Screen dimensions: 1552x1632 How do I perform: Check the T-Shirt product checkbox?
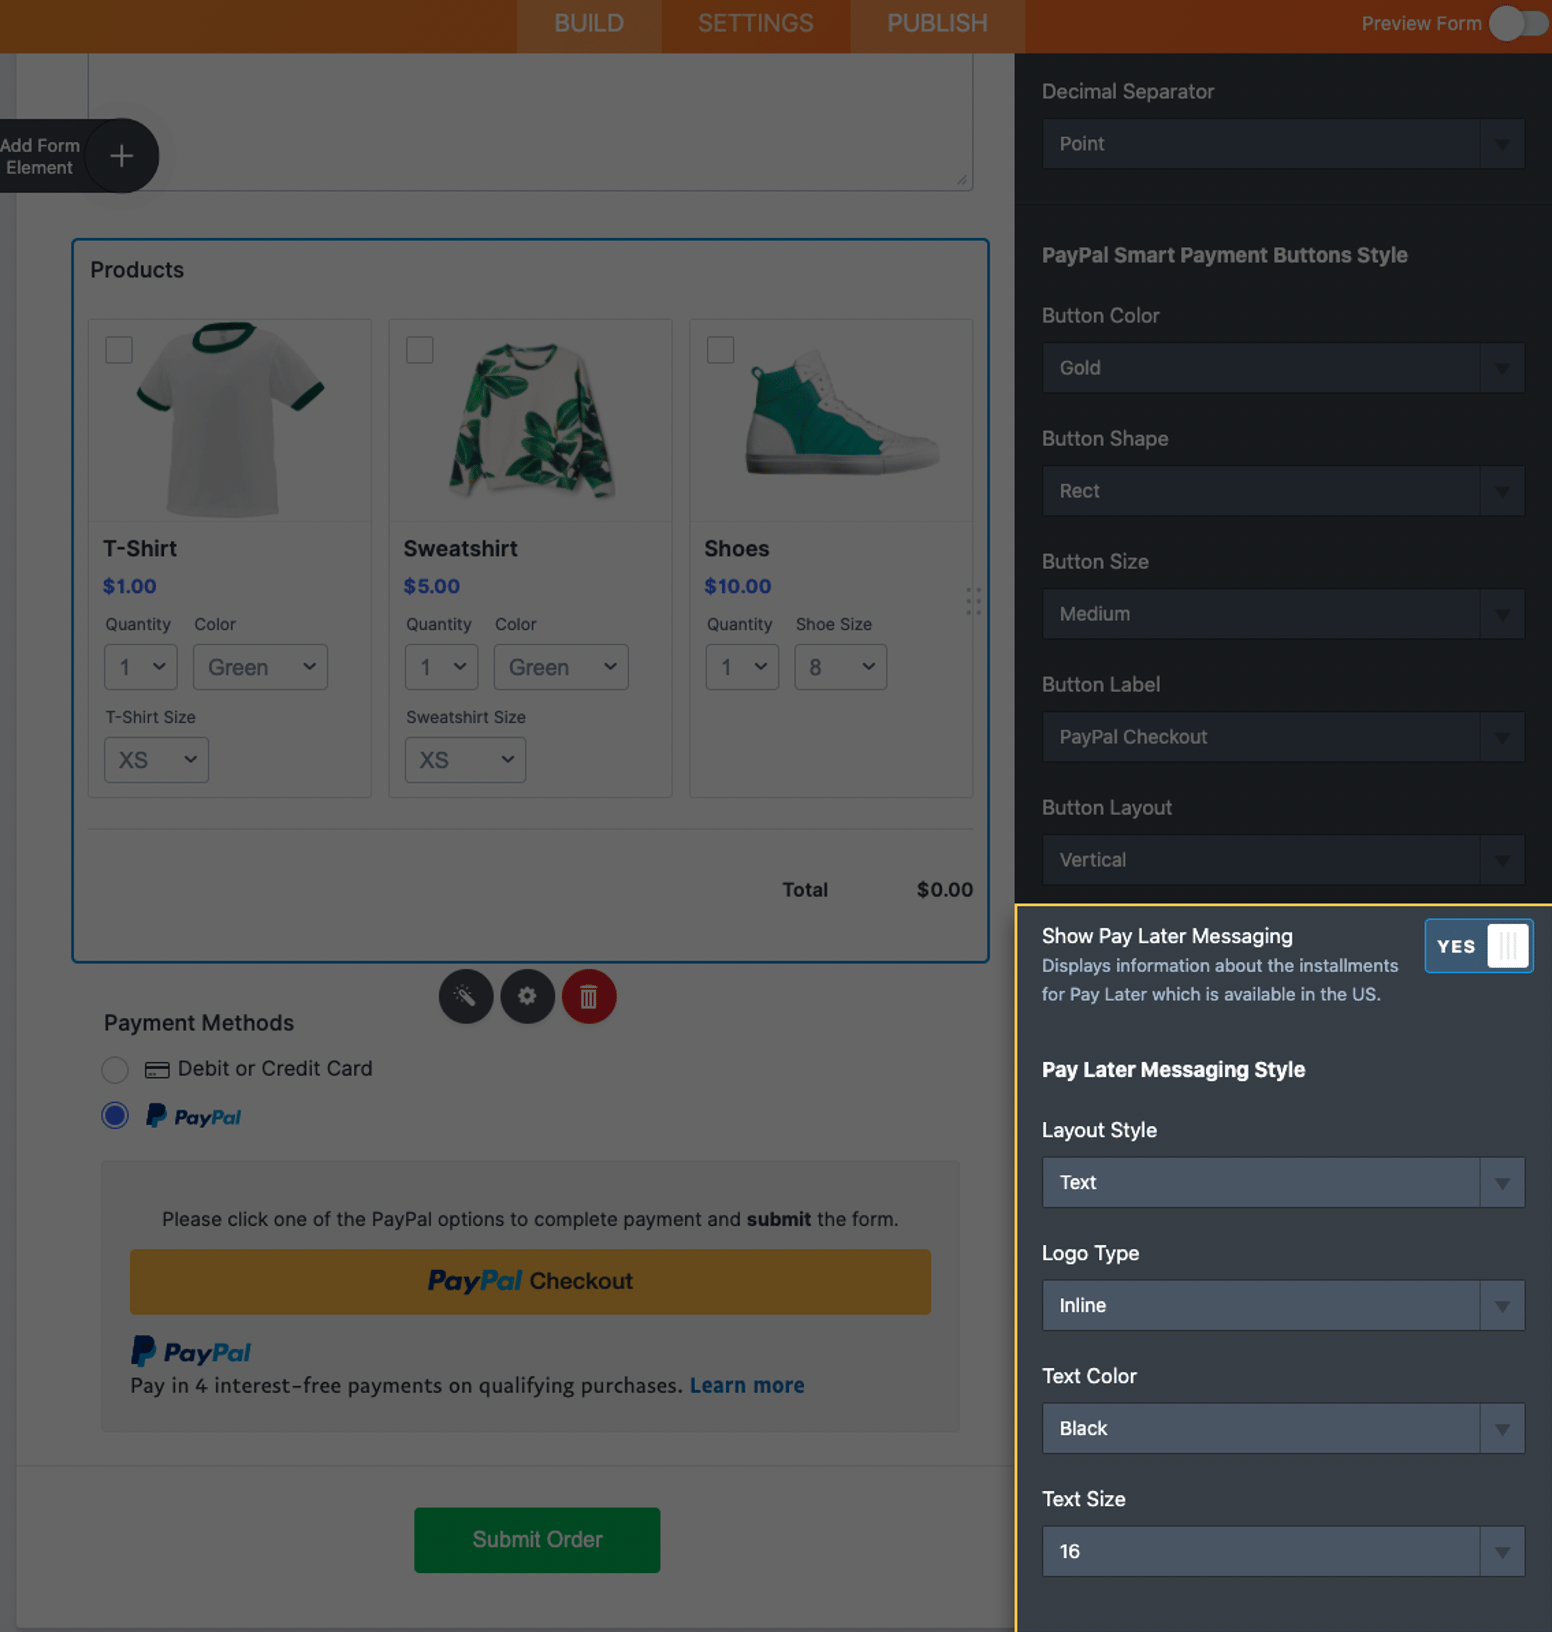(119, 350)
